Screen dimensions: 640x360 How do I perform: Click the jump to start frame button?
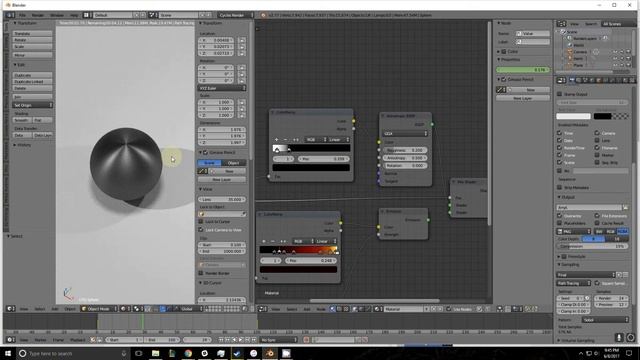221,340
